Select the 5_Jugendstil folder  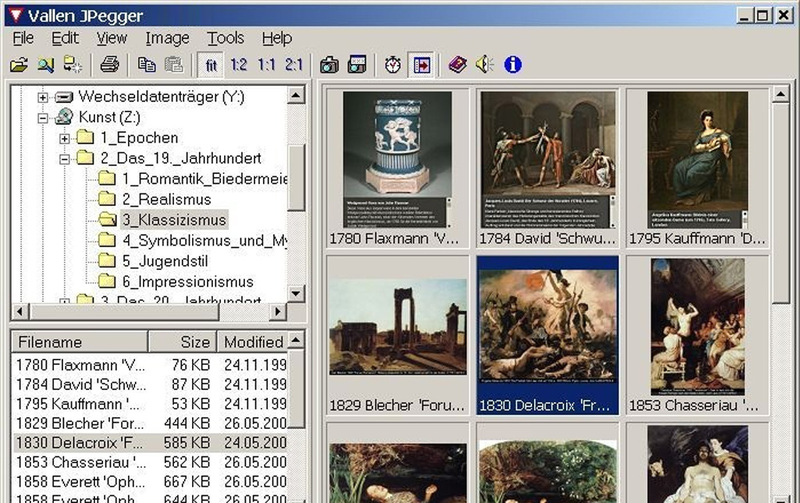[165, 261]
